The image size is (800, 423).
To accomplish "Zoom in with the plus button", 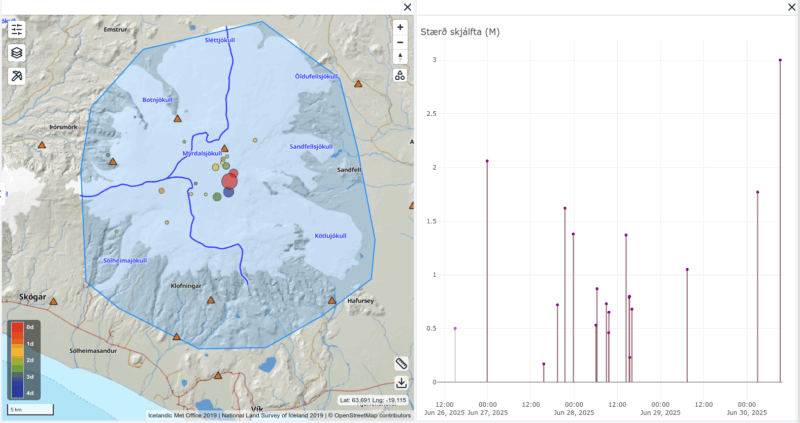I will tap(400, 28).
